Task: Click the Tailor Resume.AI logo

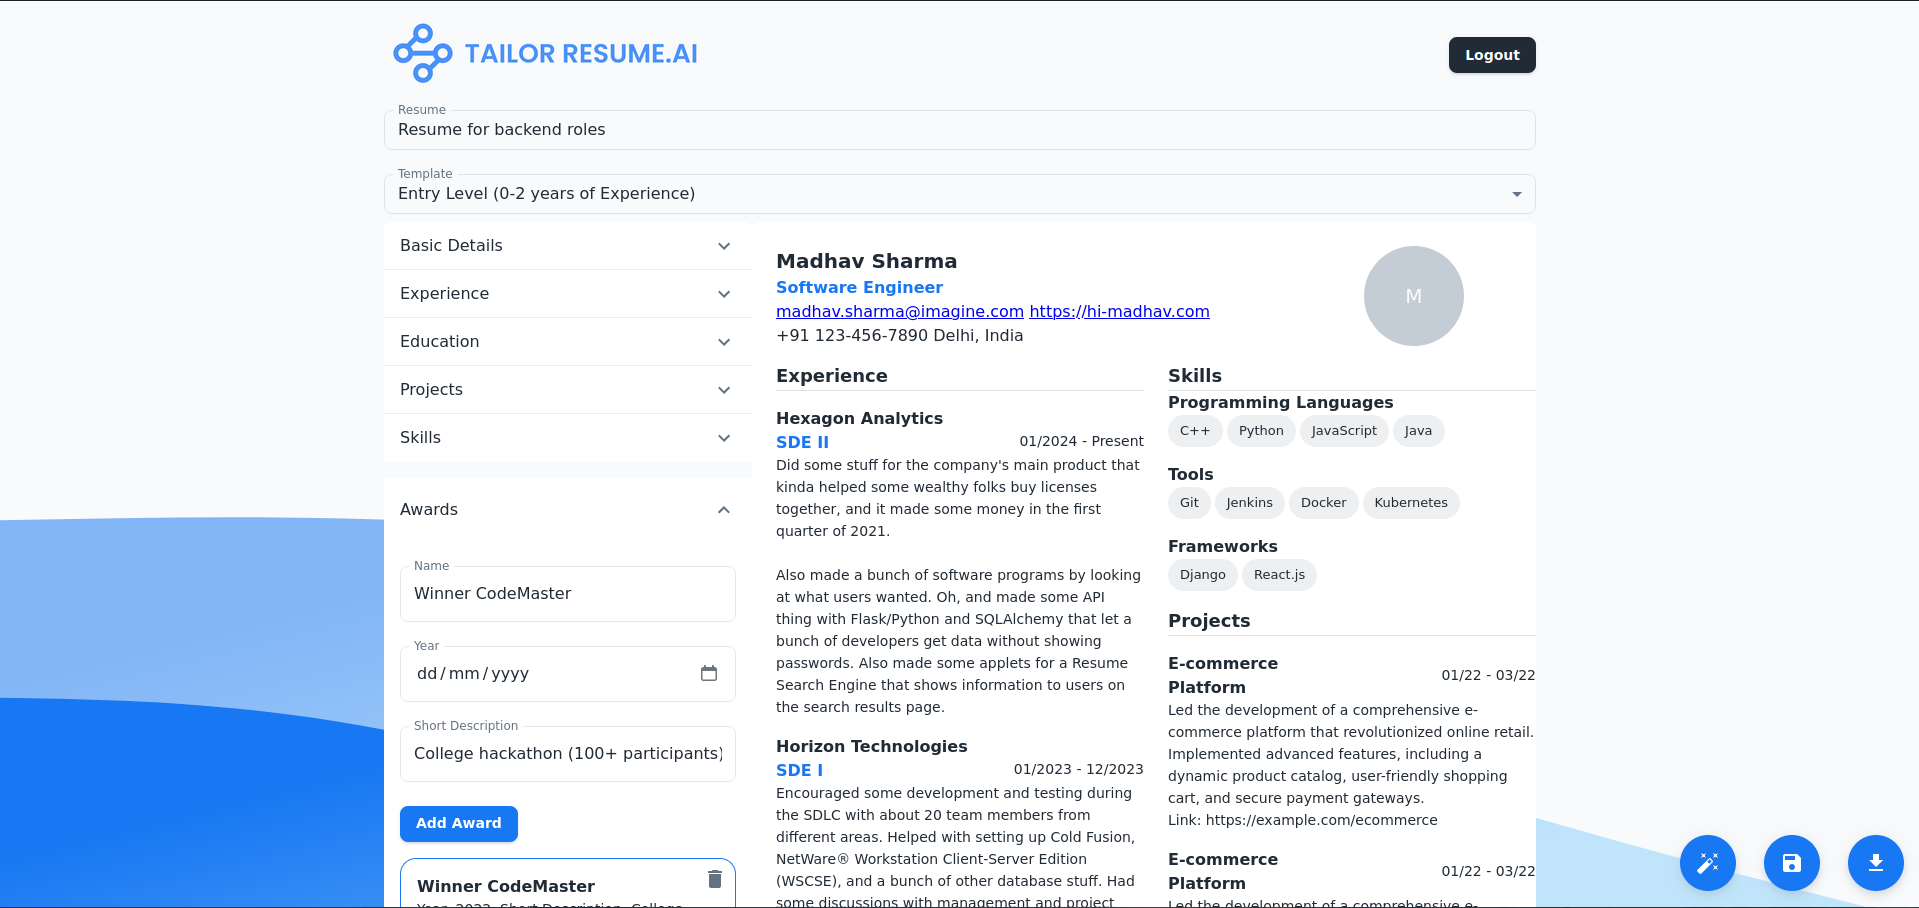Action: (546, 53)
